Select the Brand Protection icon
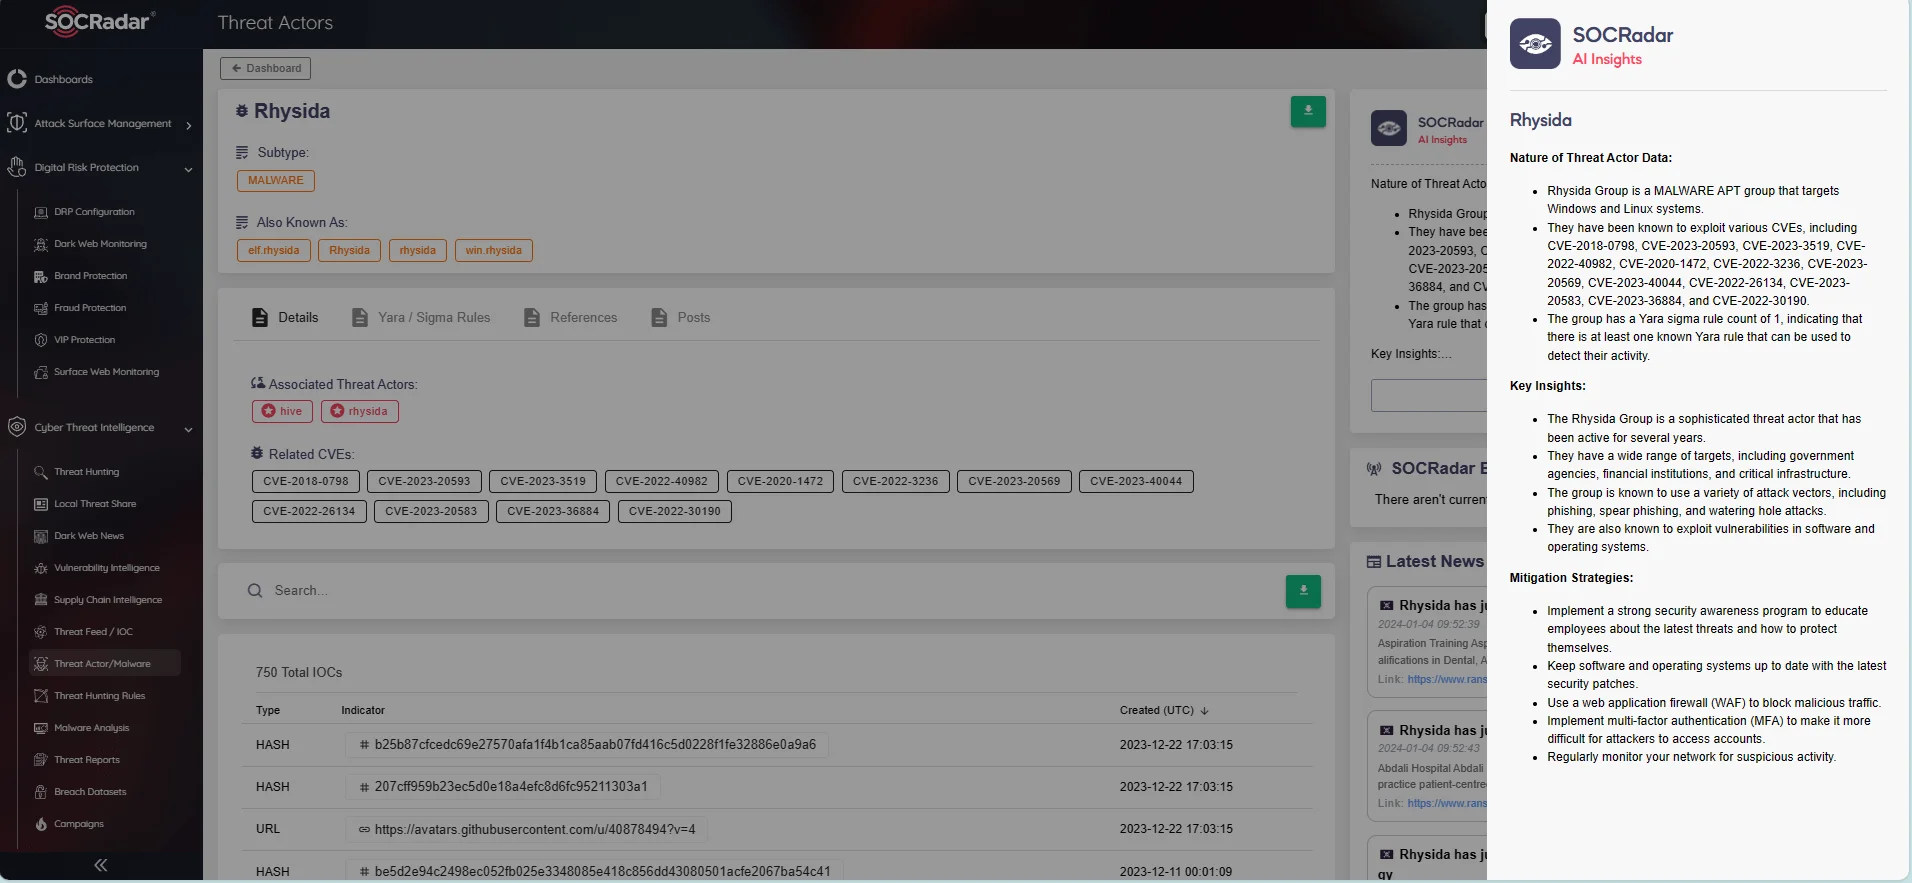Image resolution: width=1912 pixels, height=883 pixels. [41, 276]
